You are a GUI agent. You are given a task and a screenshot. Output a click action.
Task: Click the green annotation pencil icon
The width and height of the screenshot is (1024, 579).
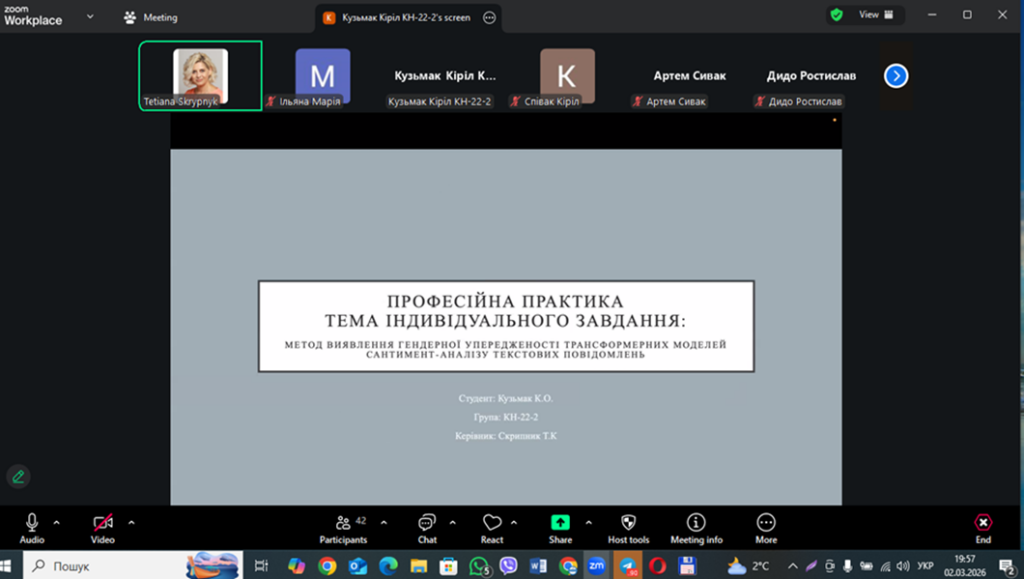(17, 476)
